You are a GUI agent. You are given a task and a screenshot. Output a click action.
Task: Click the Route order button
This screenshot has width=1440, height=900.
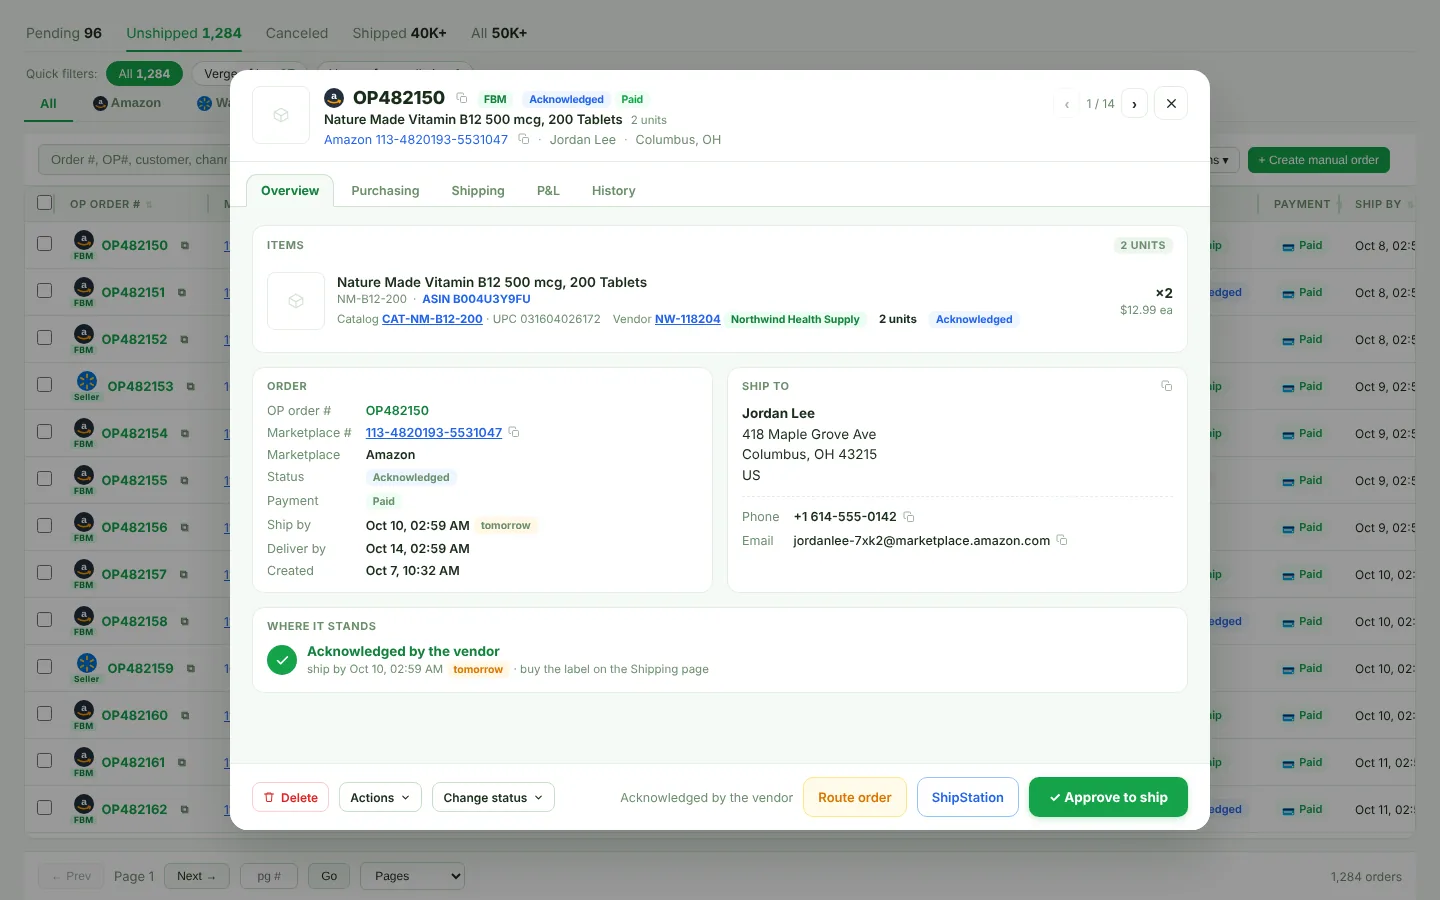click(x=855, y=797)
